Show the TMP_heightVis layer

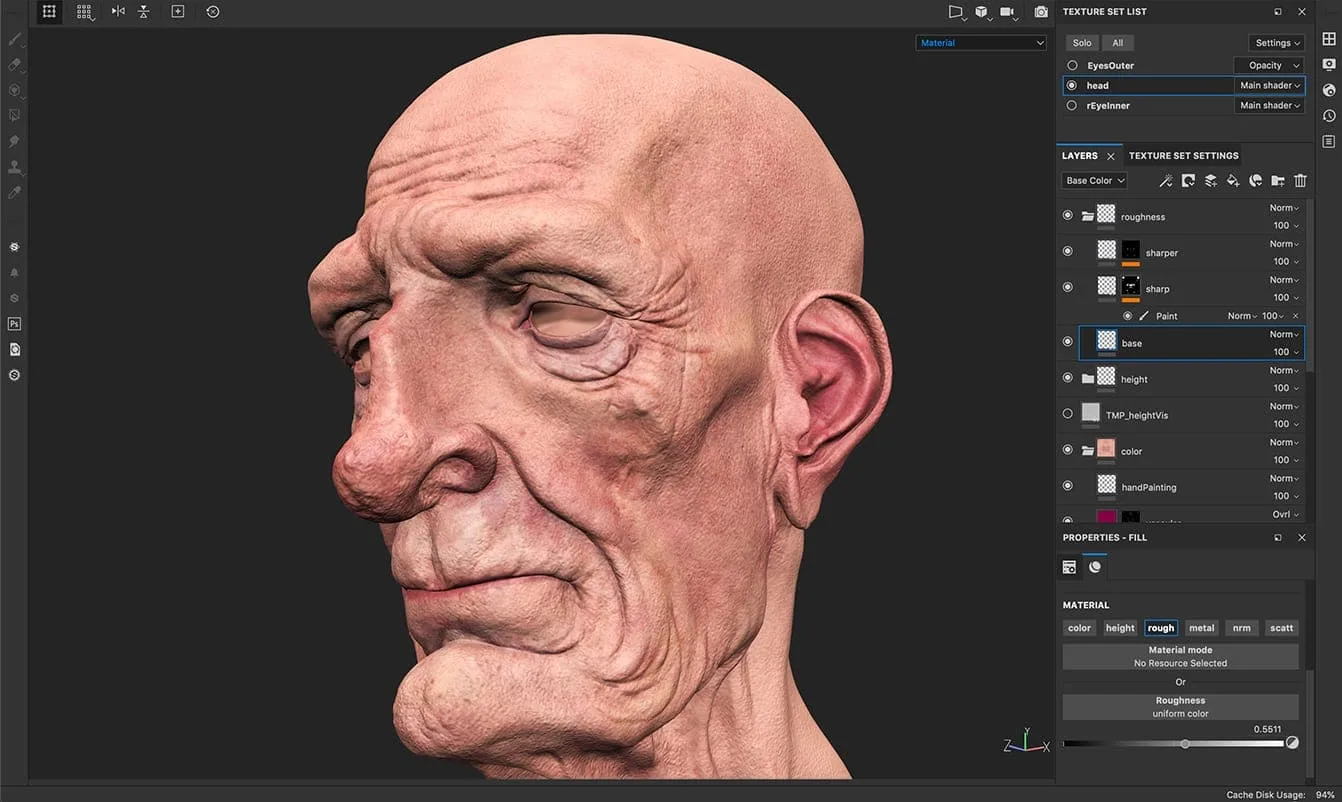[1068, 414]
